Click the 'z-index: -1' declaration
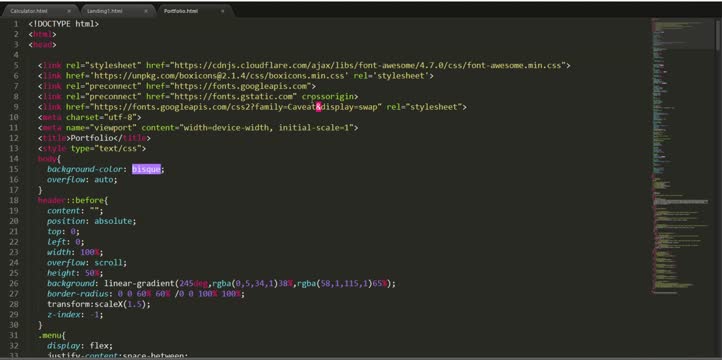The width and height of the screenshot is (722, 360). (x=75, y=315)
